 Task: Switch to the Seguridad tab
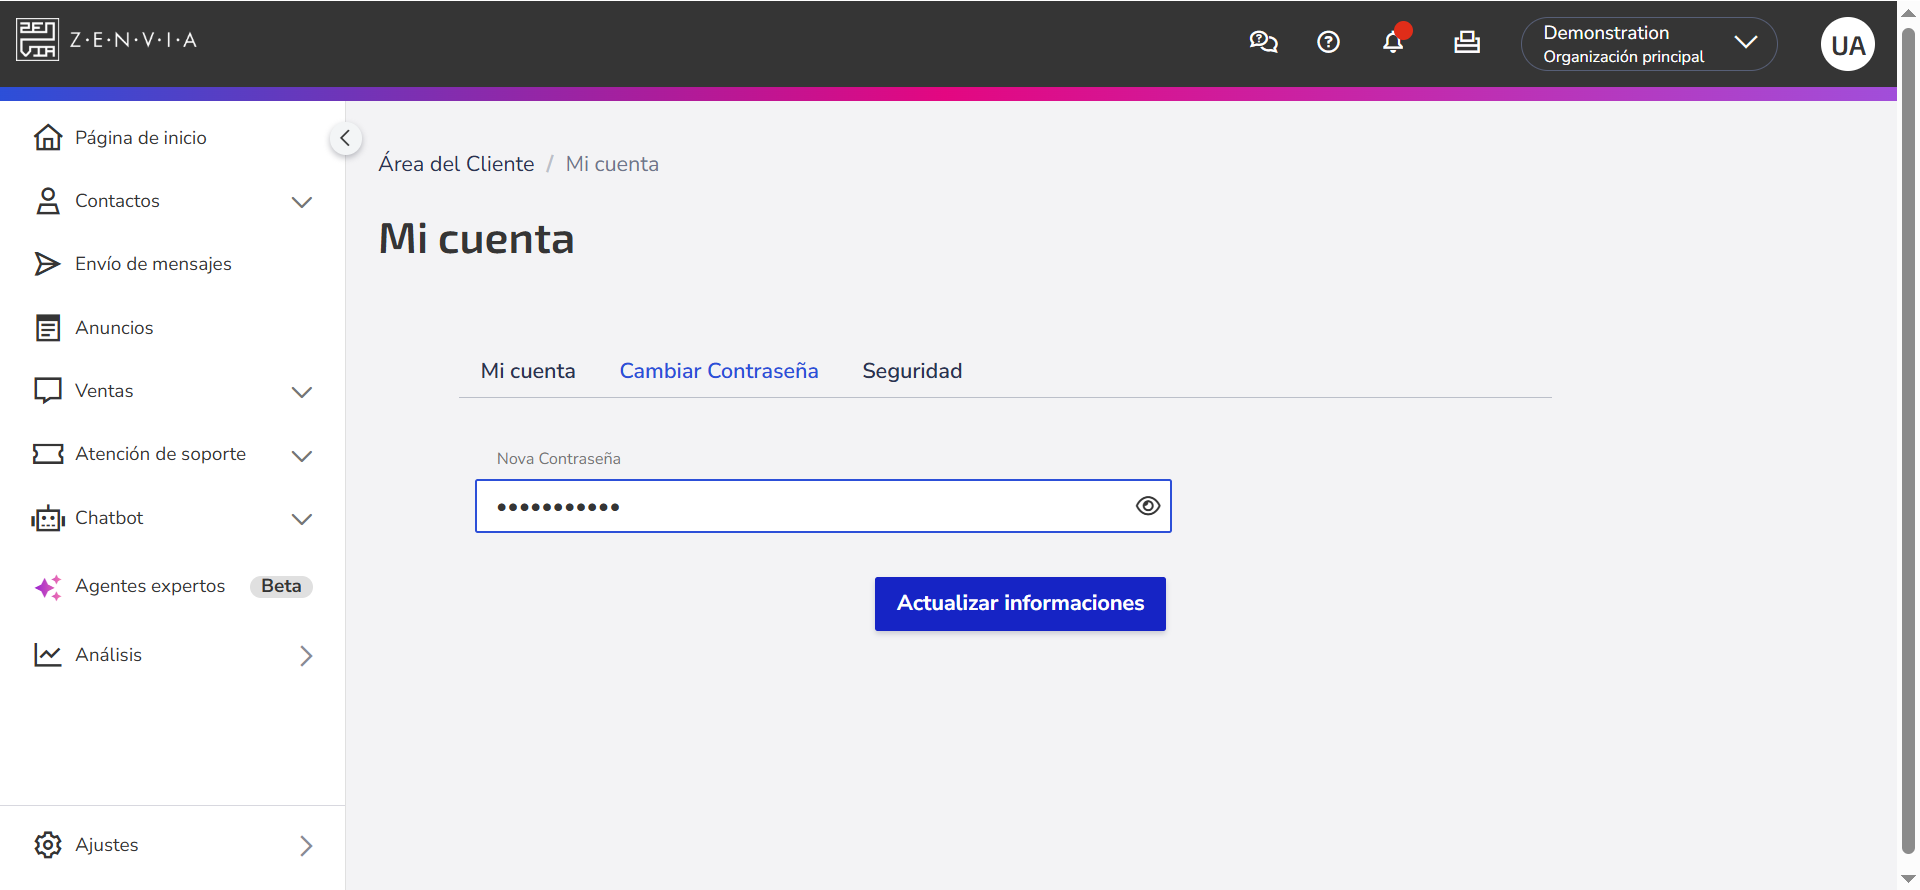912,371
